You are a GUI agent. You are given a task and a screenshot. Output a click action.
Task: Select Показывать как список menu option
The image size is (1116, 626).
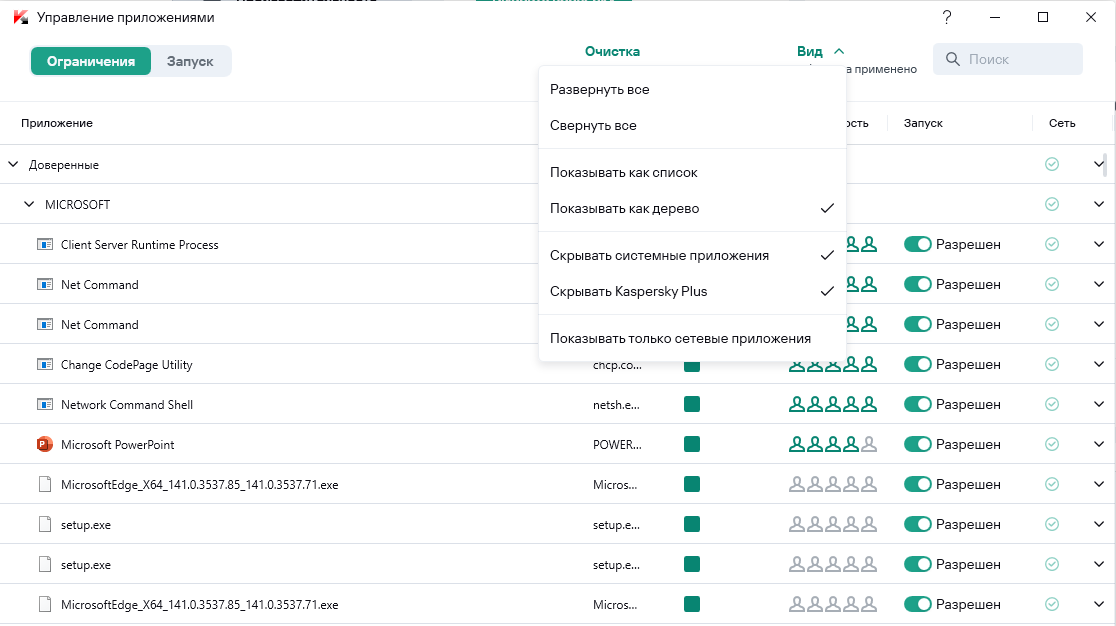coord(624,173)
